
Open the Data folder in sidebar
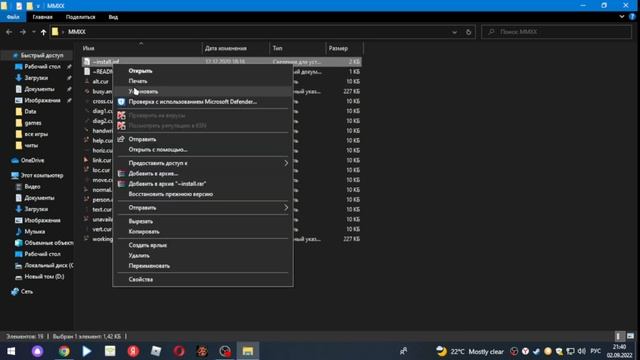pos(30,111)
